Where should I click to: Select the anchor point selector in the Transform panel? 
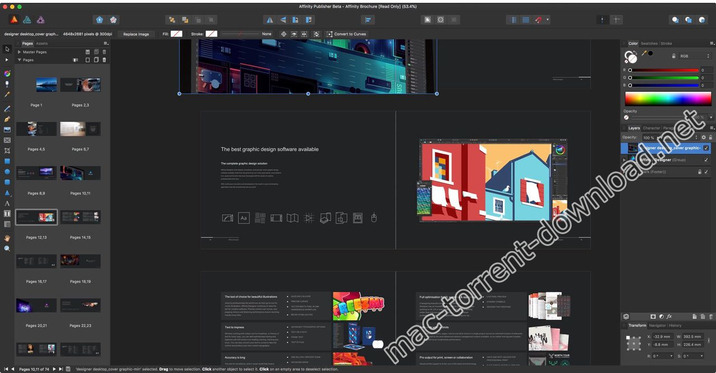[x=634, y=343]
